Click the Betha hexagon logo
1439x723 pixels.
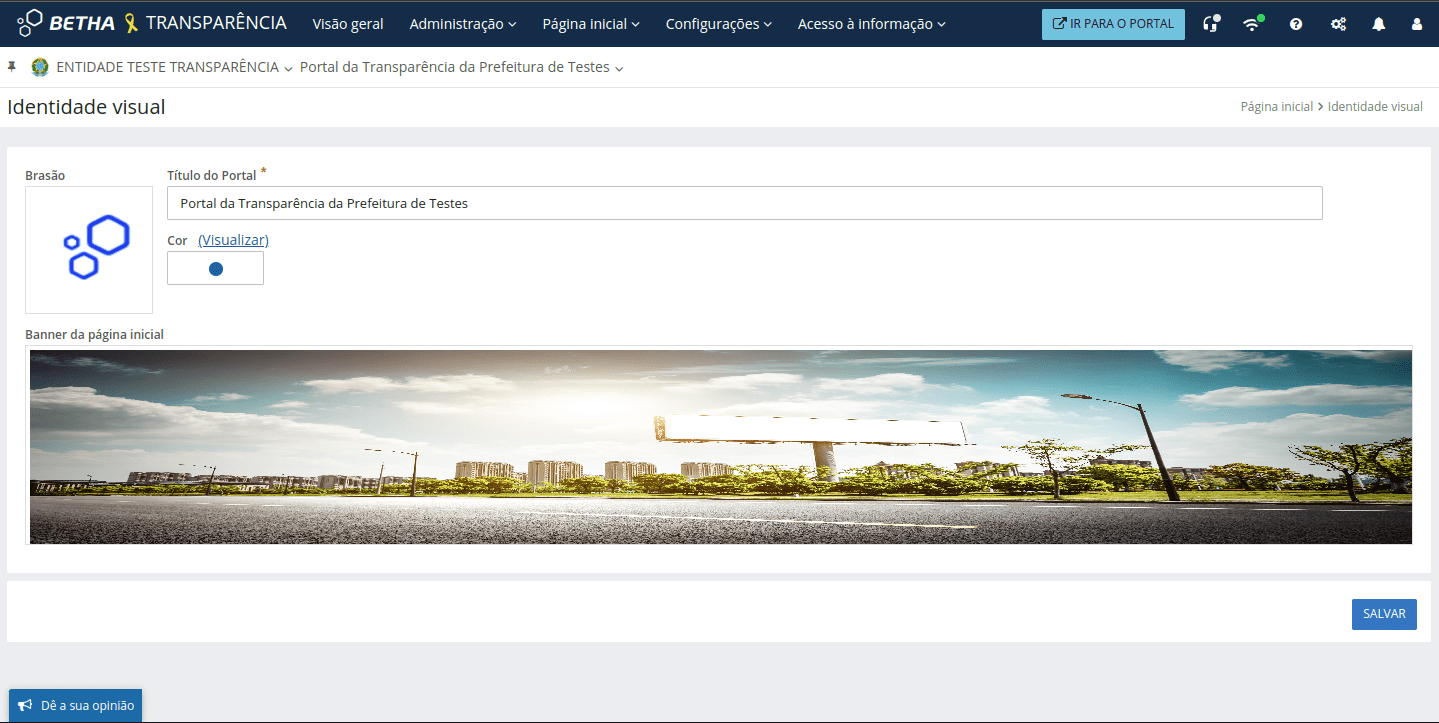tap(30, 23)
